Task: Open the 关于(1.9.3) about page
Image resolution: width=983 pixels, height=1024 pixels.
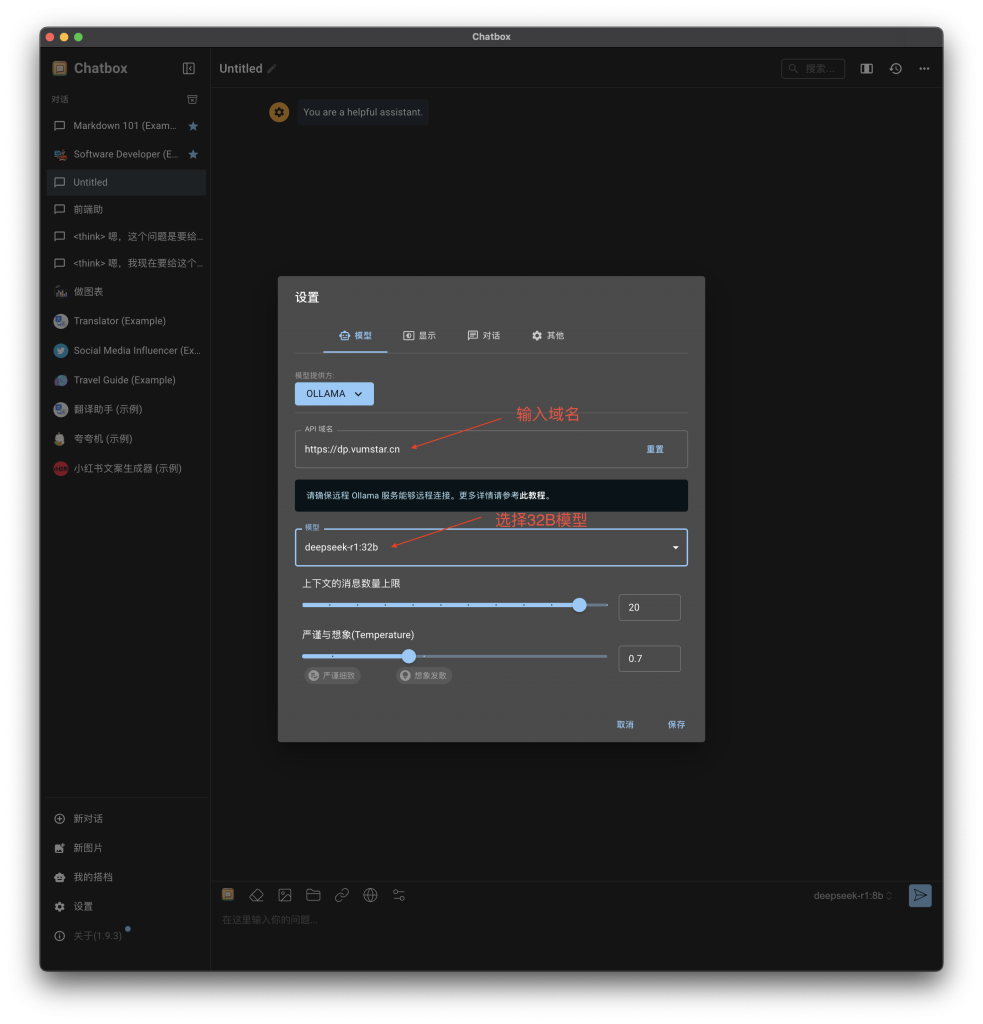Action: click(127, 936)
